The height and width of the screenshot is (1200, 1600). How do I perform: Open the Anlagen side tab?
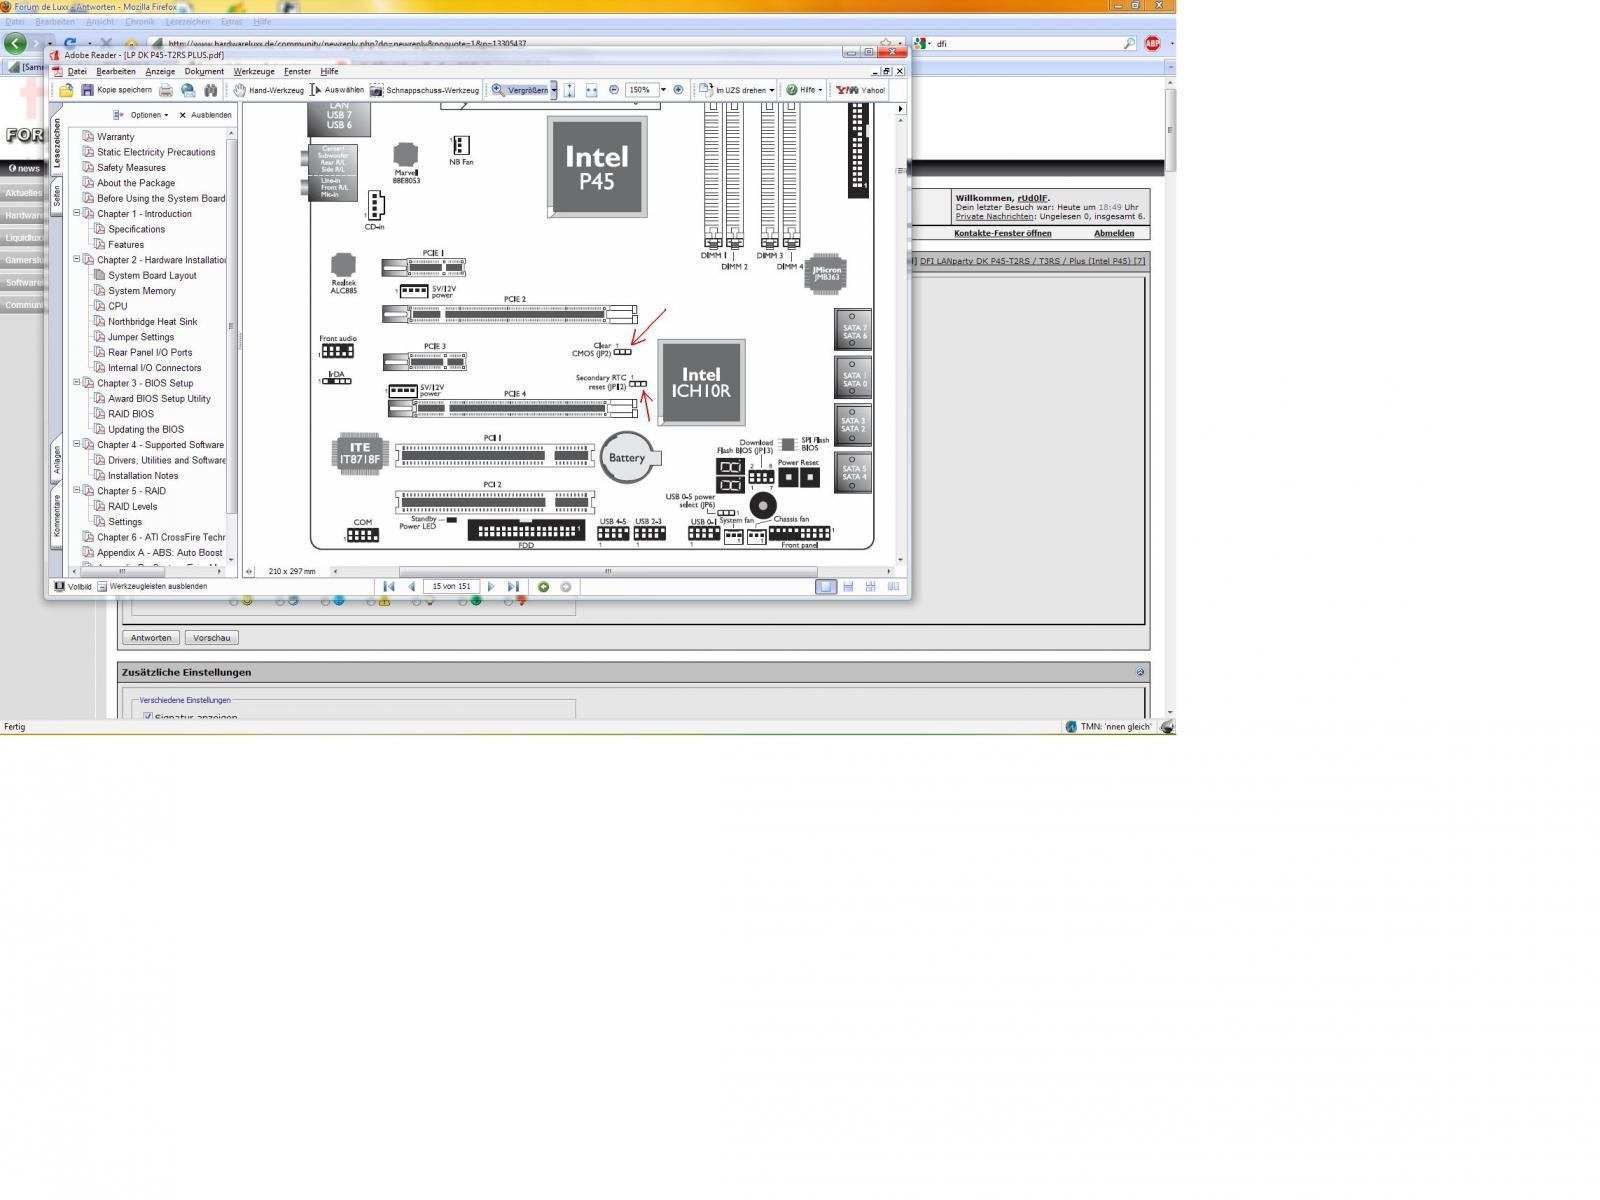click(57, 459)
